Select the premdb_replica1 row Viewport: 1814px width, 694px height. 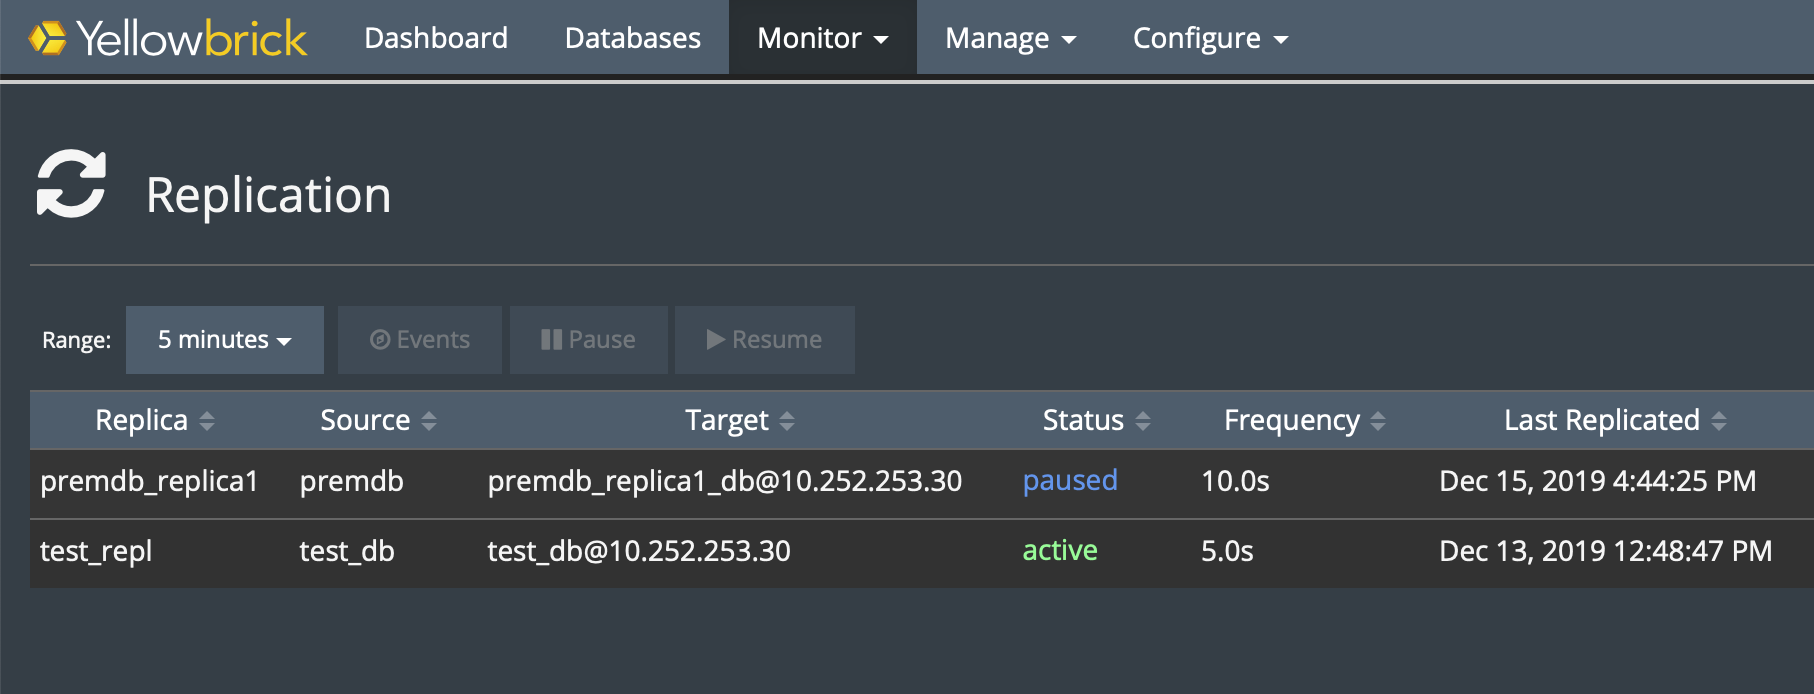tap(149, 482)
